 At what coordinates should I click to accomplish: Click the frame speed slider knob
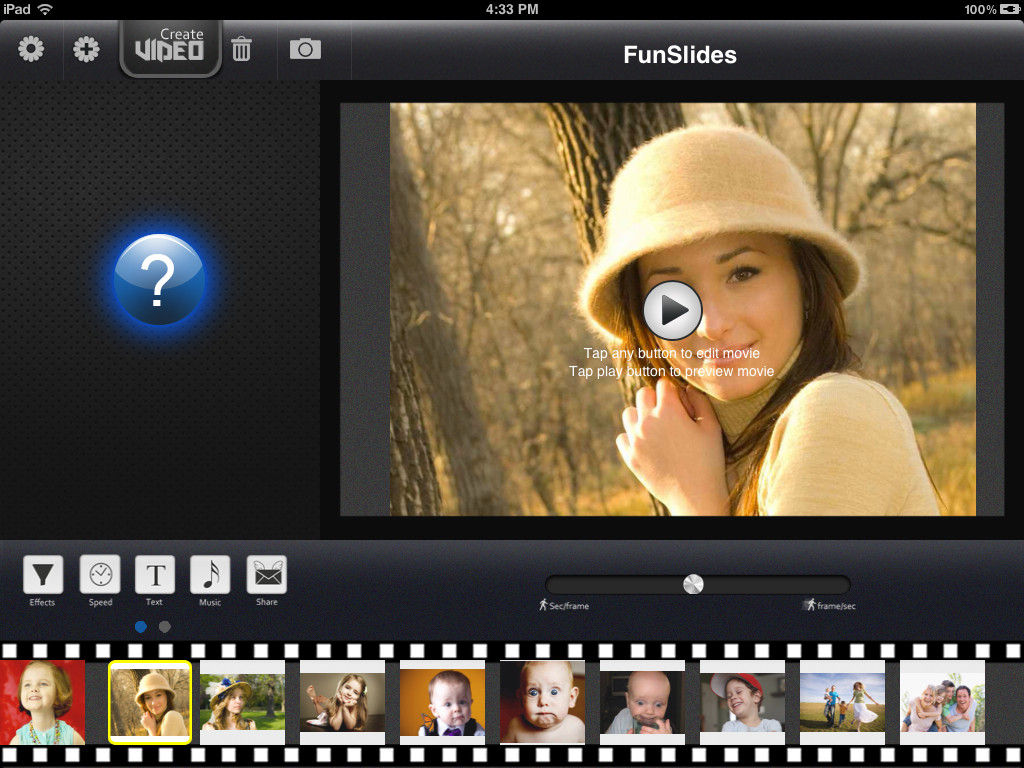(x=693, y=584)
